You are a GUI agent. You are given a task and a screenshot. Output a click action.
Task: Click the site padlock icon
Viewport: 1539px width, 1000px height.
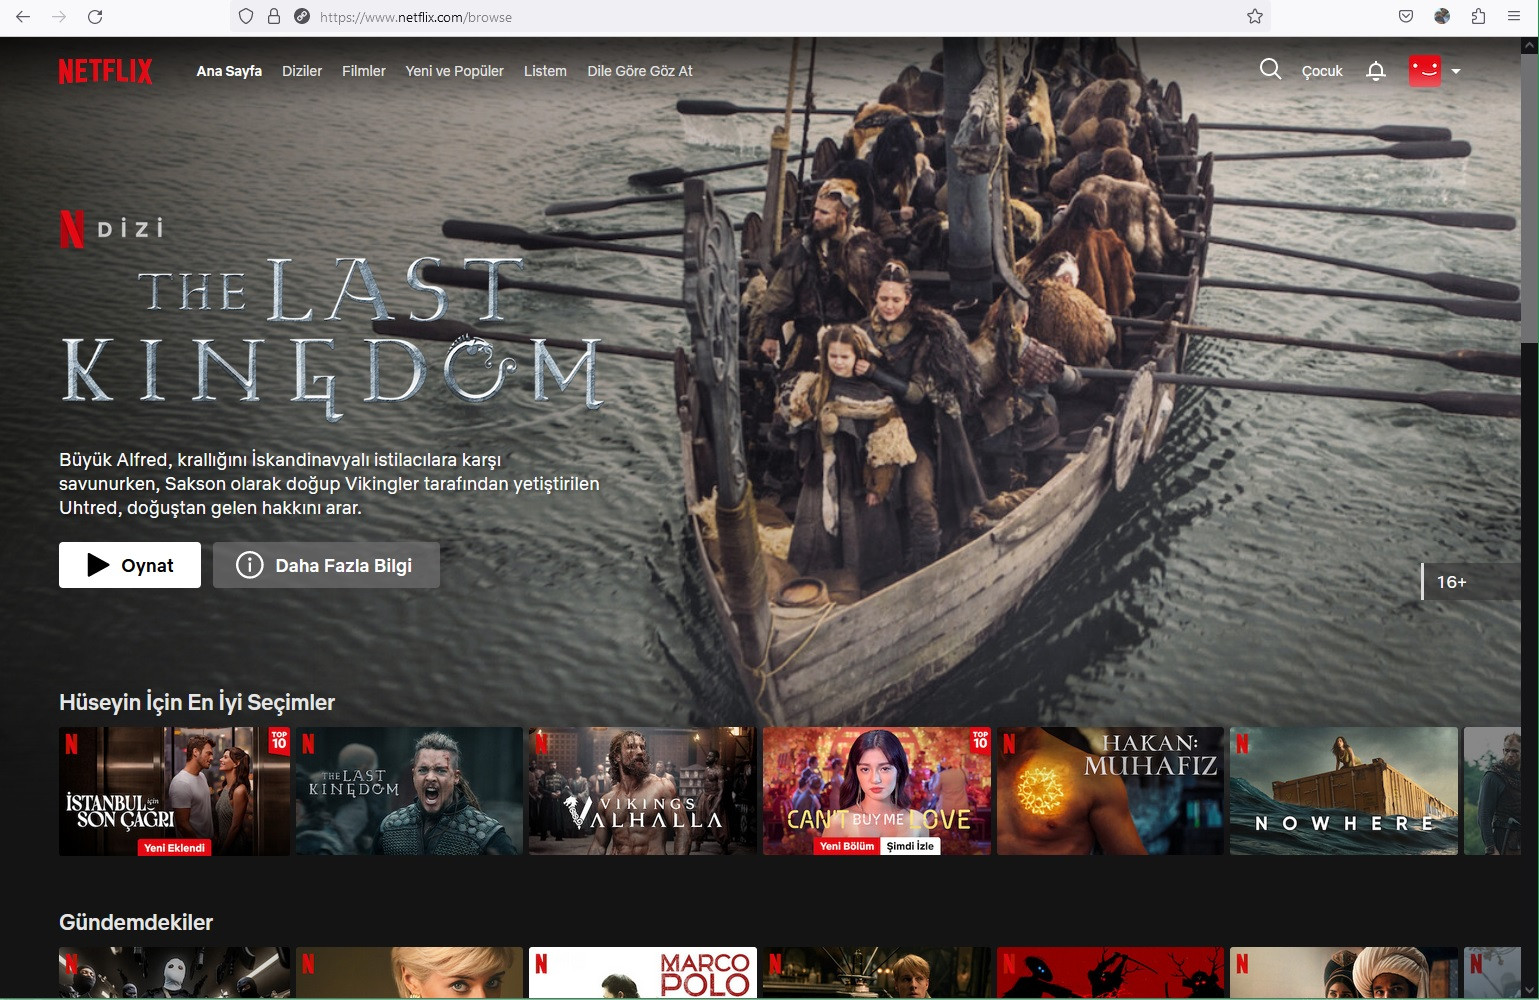274,17
